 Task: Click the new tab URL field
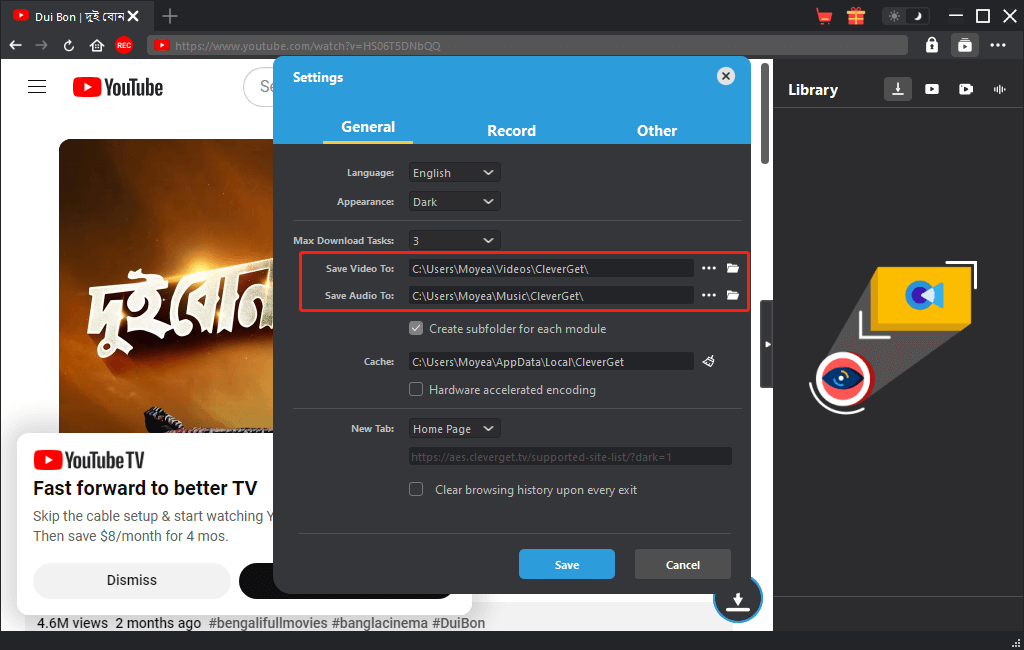tap(570, 457)
